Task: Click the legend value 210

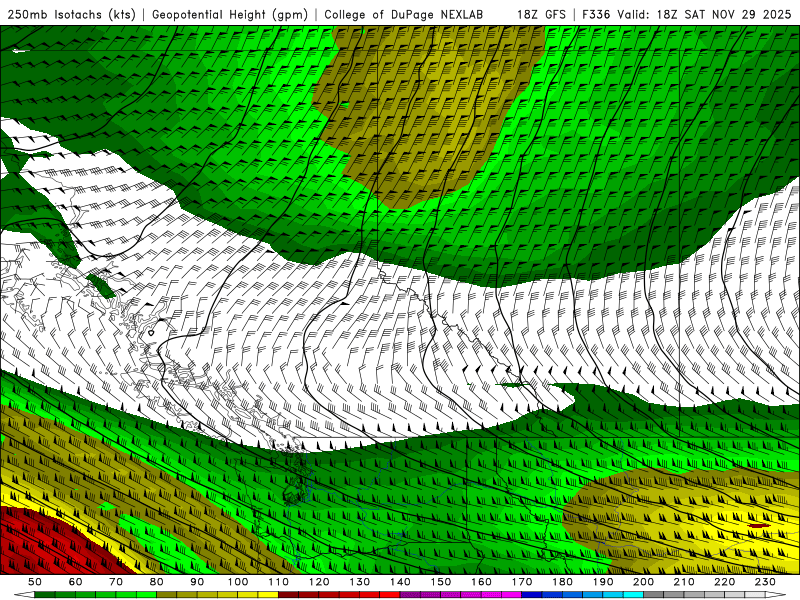Action: 684,582
